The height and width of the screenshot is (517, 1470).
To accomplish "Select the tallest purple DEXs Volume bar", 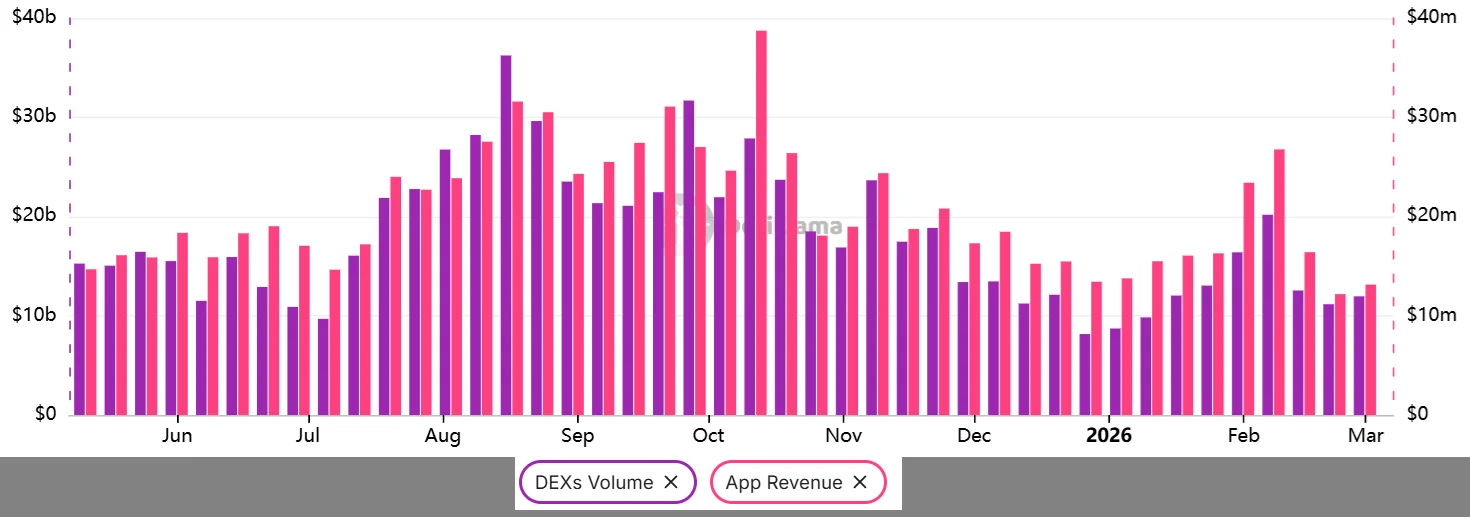I will pyautogui.click(x=506, y=235).
